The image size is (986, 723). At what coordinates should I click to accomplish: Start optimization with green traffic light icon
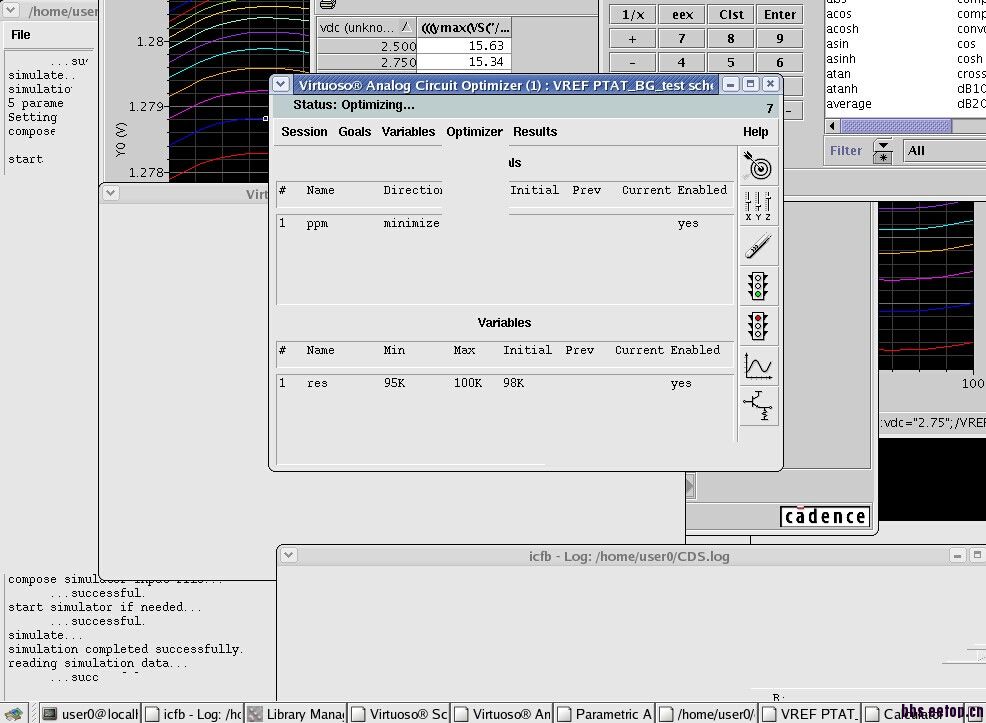(x=758, y=286)
